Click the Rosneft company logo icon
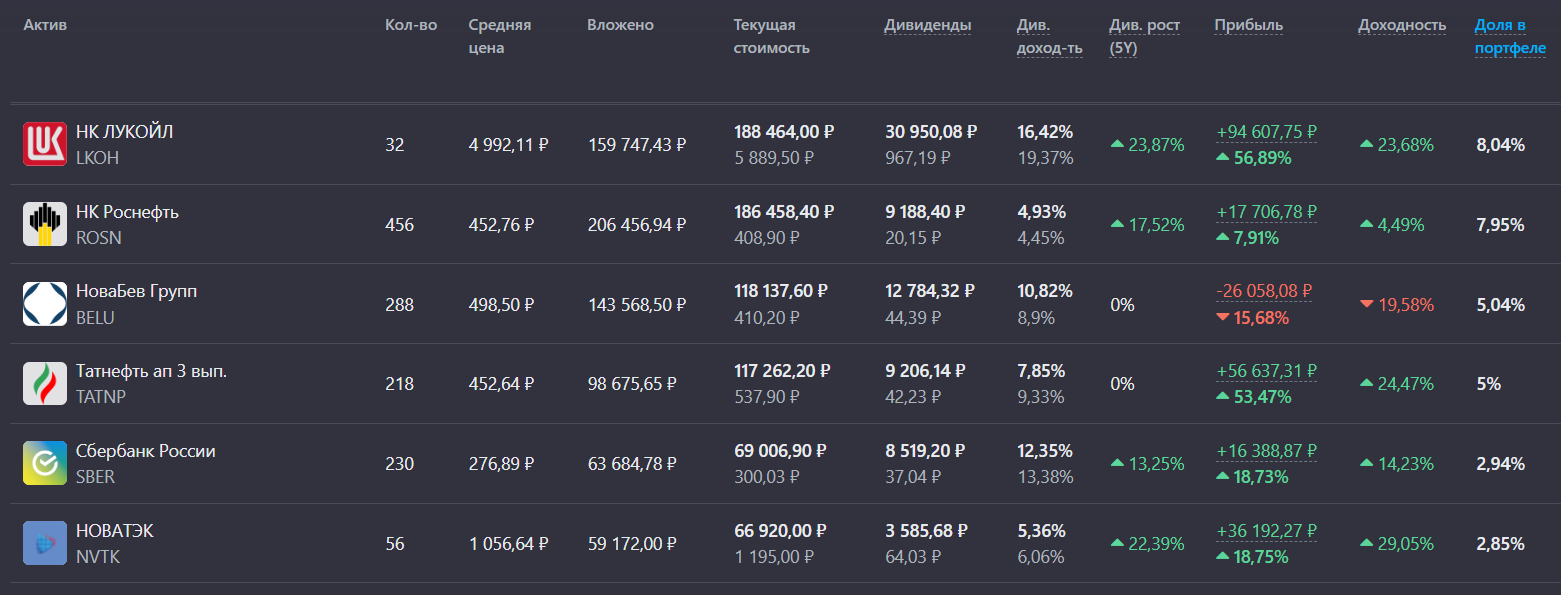 (x=45, y=224)
